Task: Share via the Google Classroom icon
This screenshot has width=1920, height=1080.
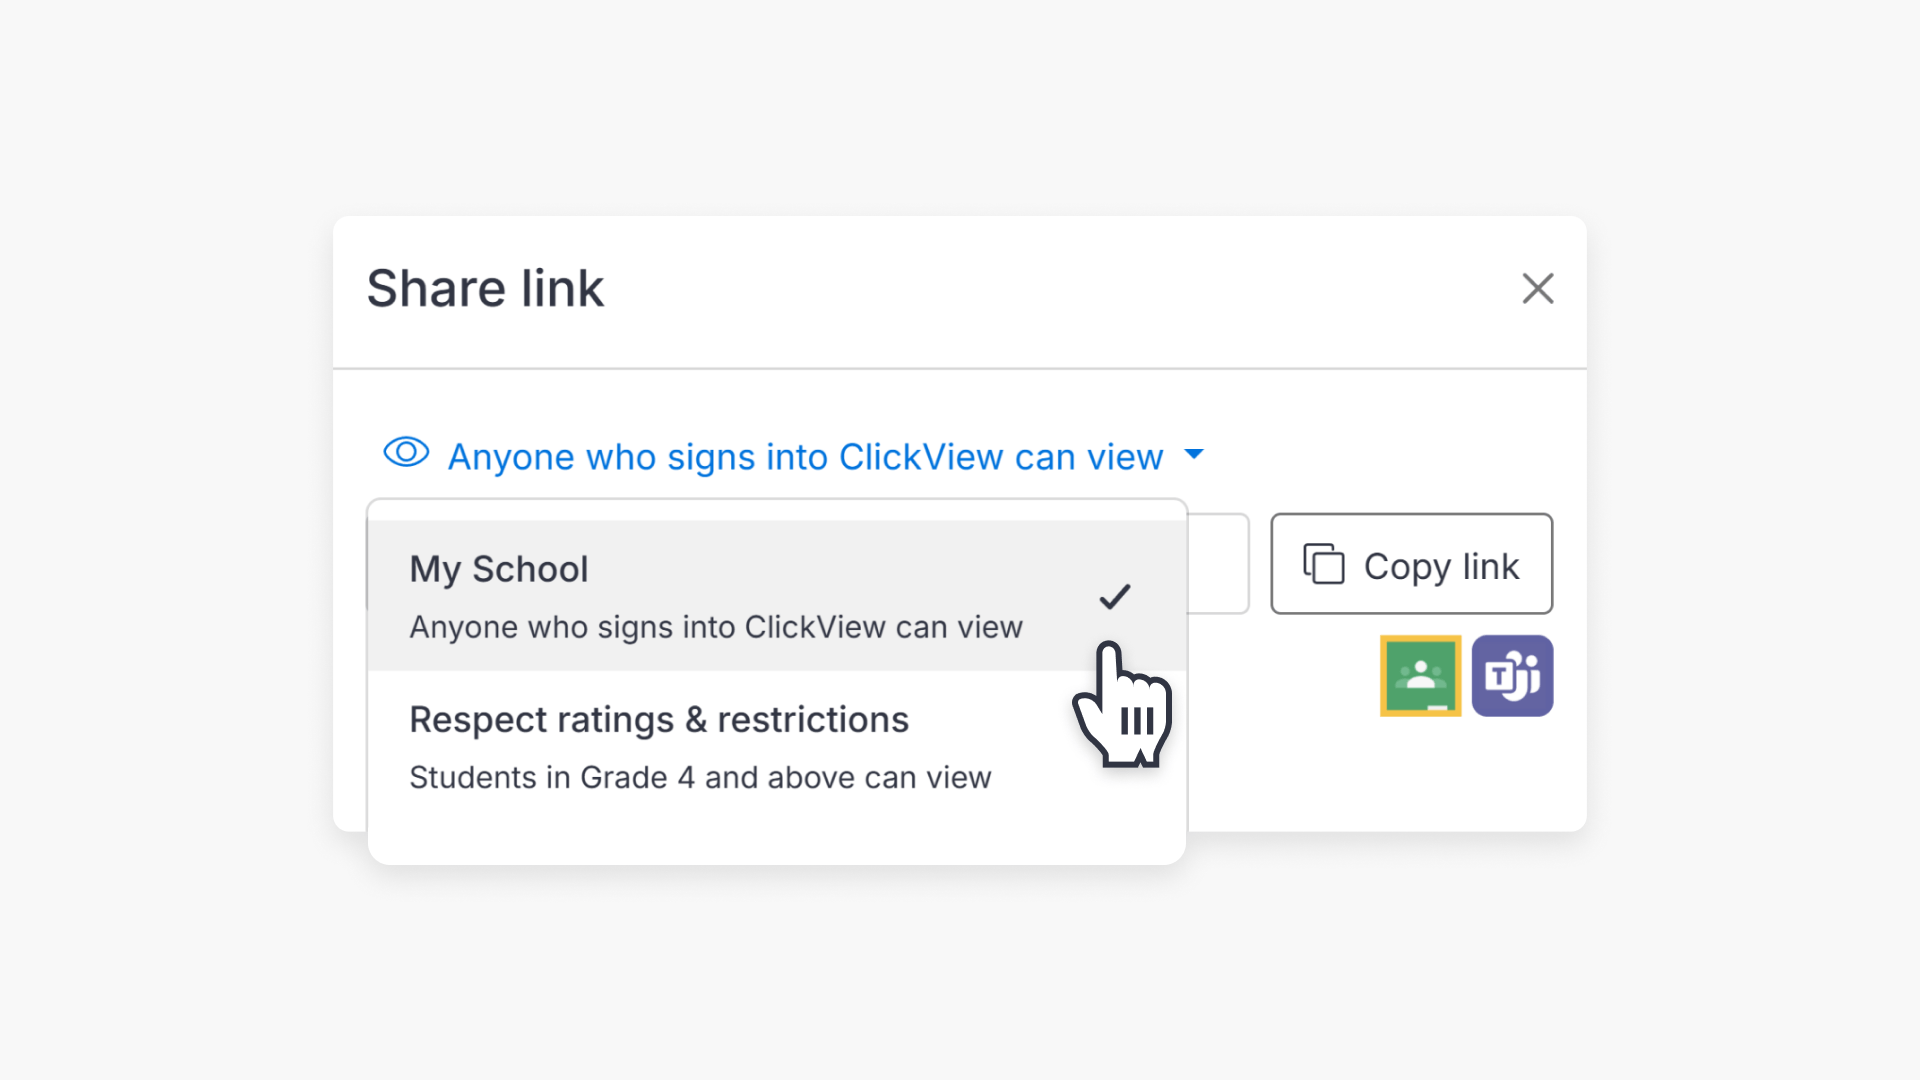Action: click(1420, 676)
